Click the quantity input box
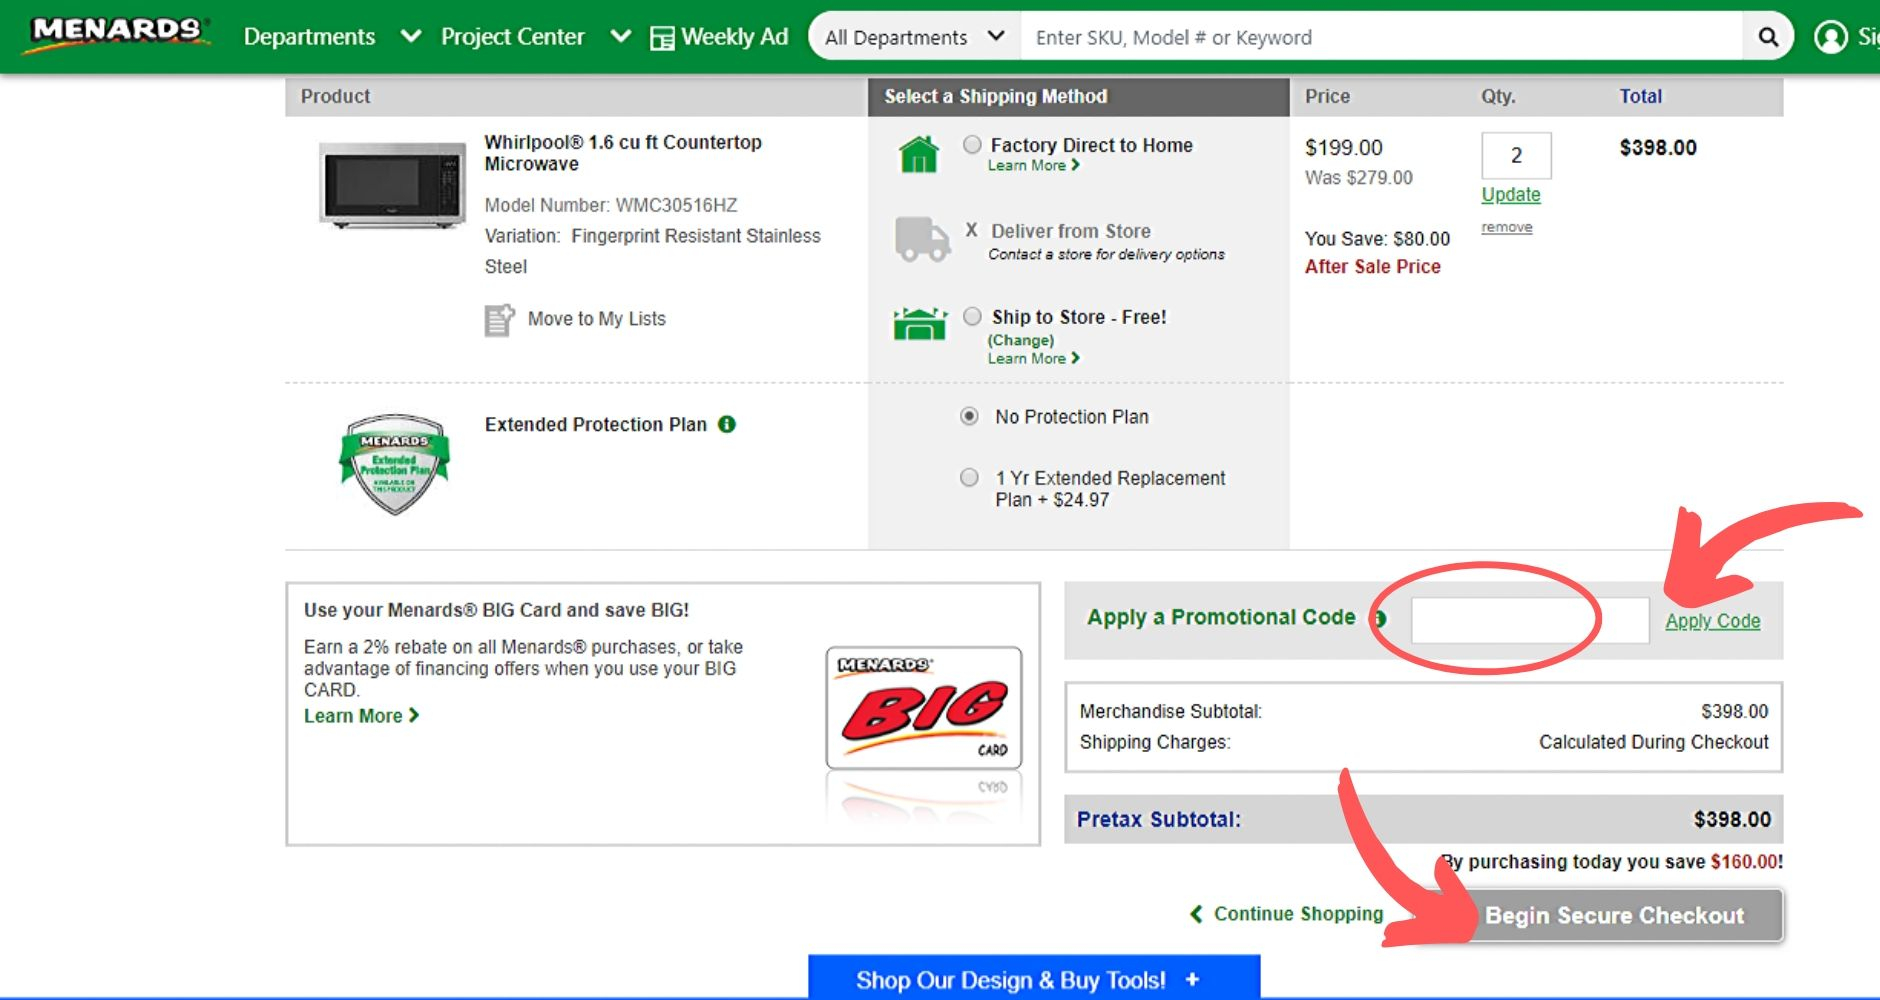Viewport: 1880px width, 1000px height. click(x=1516, y=155)
